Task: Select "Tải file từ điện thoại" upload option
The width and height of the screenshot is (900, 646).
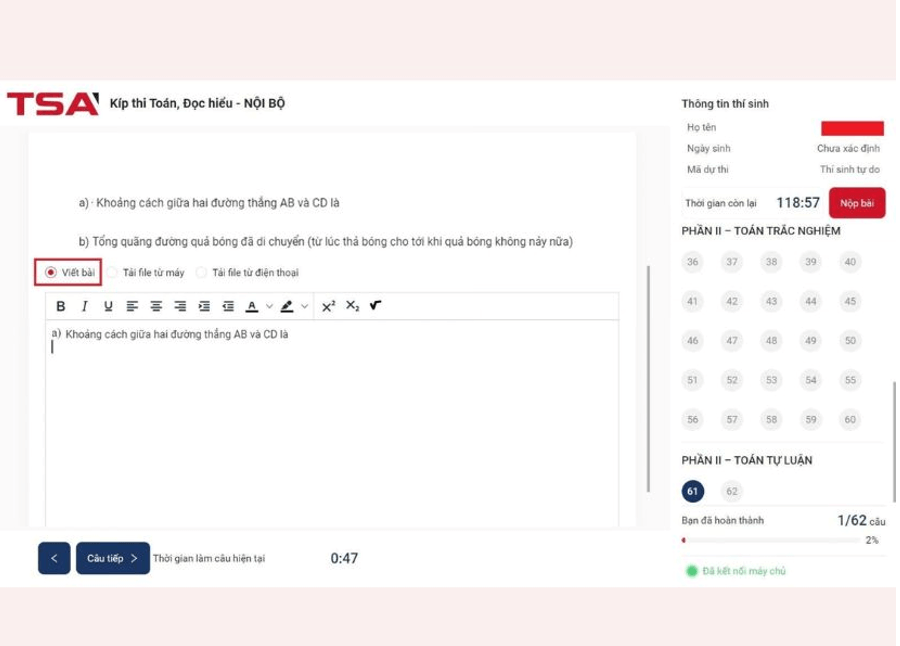Action: coord(202,272)
